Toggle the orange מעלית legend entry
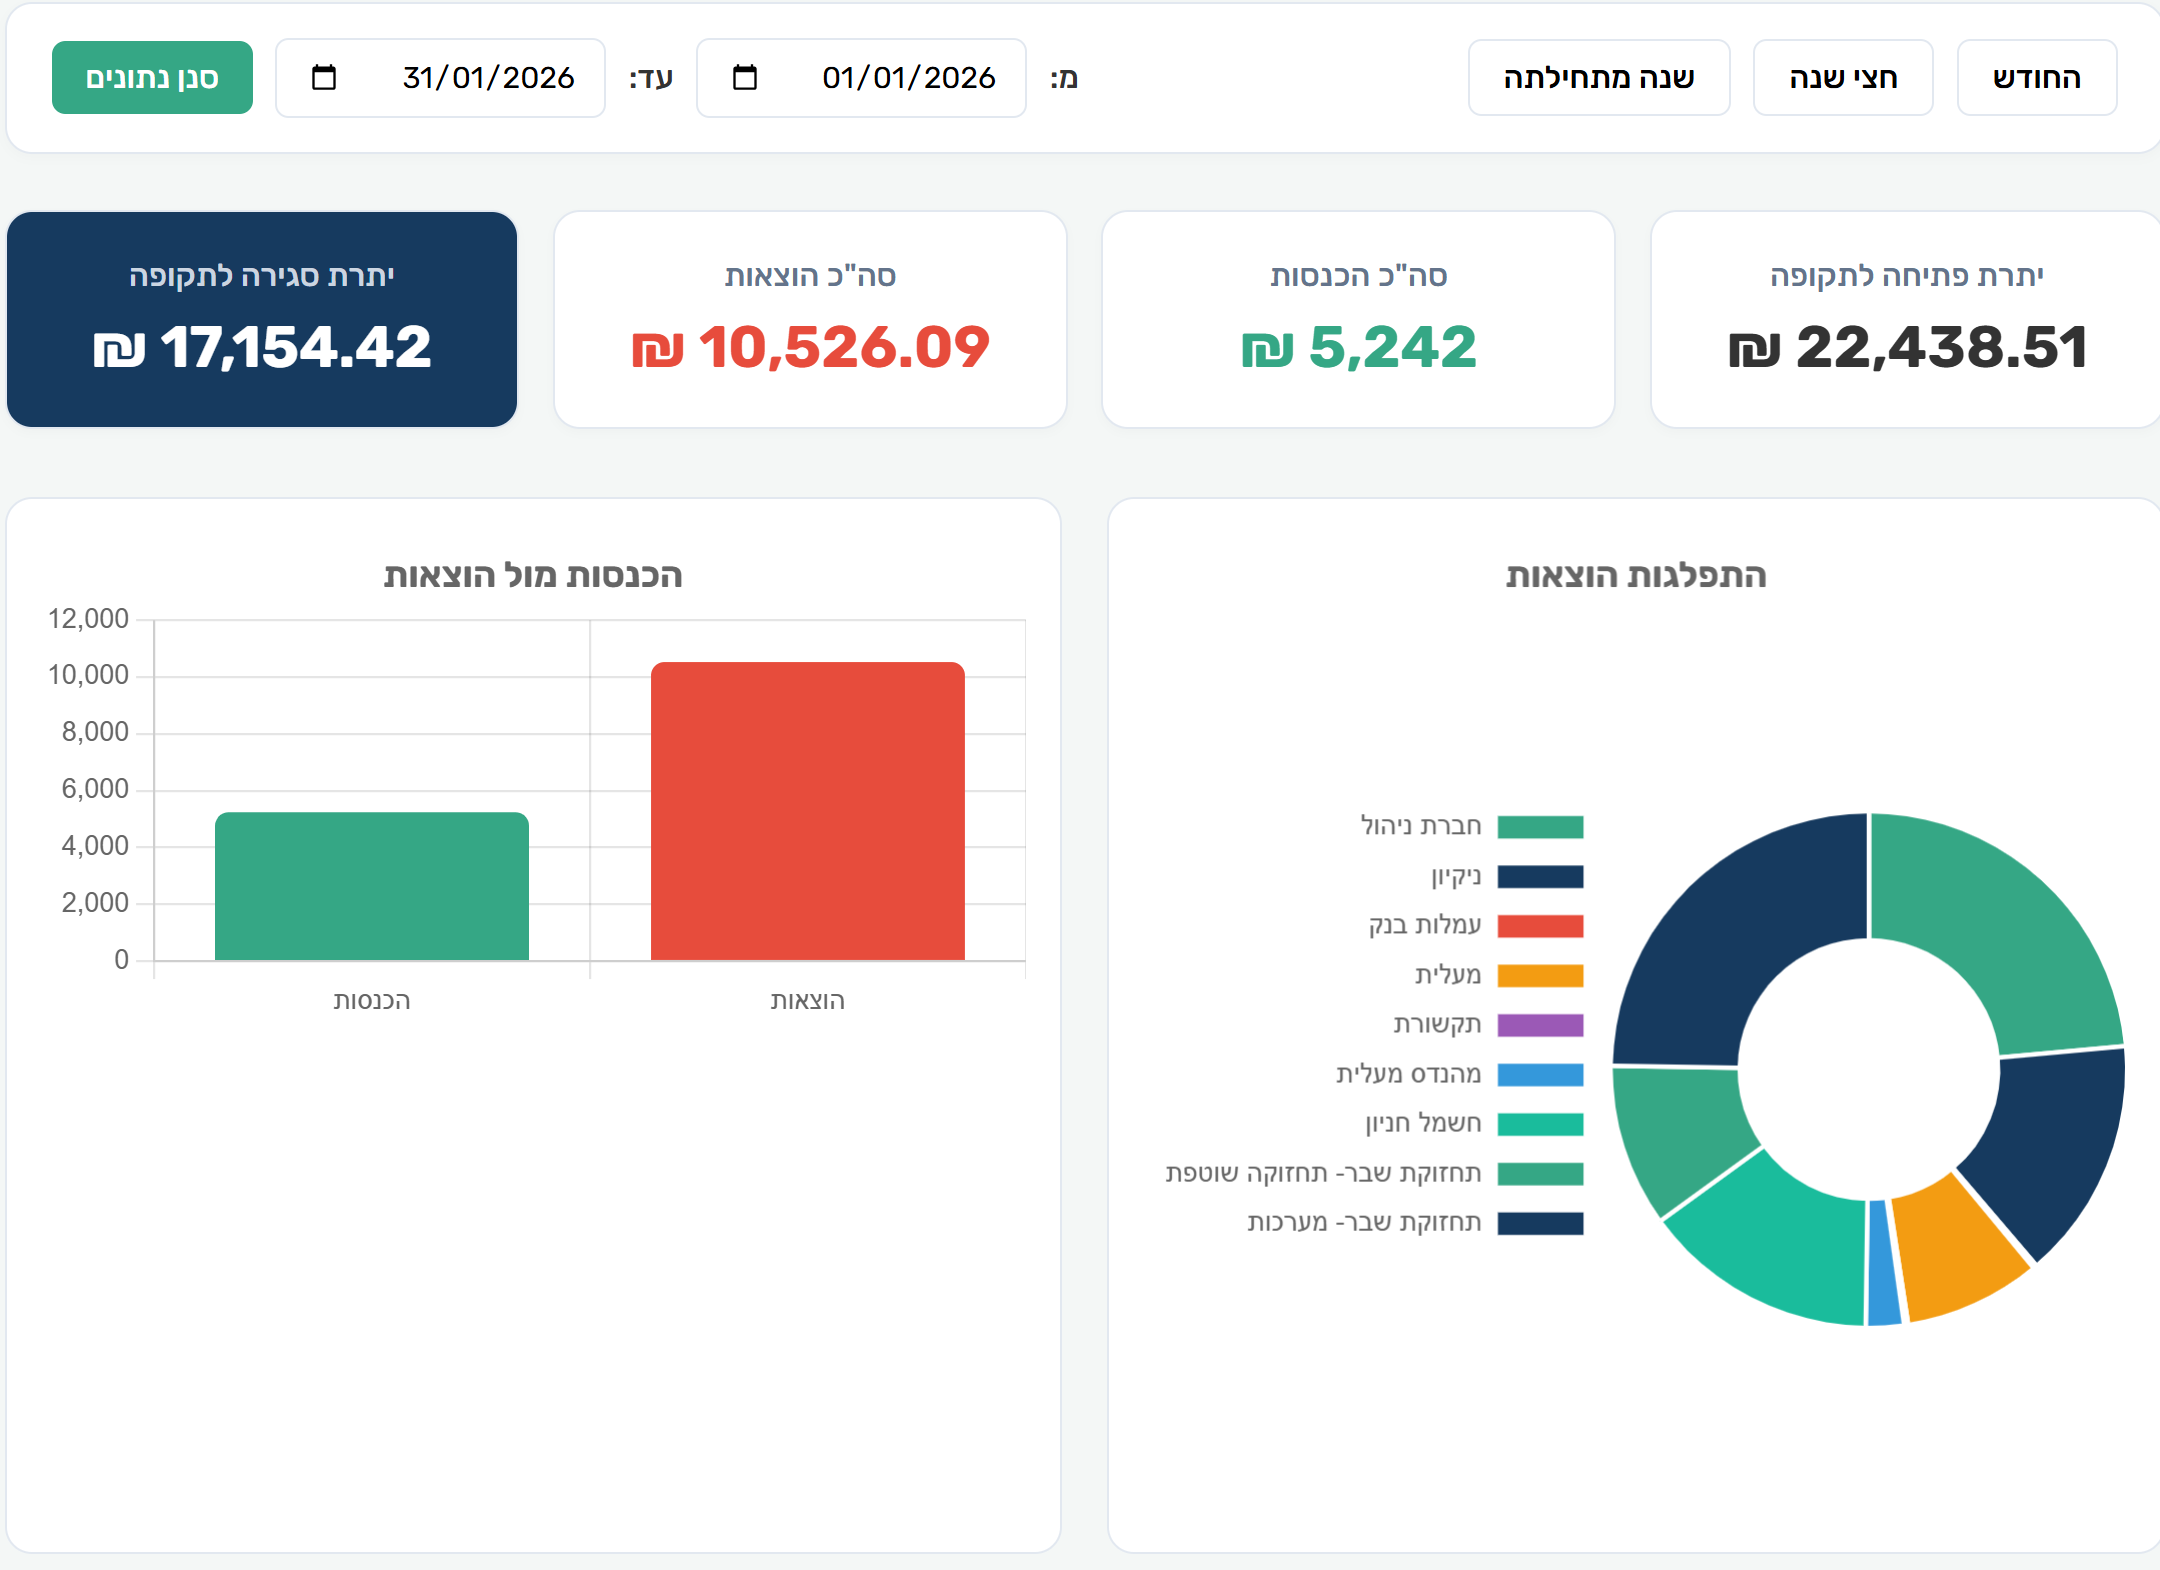This screenshot has height=1570, width=2160. coord(1498,975)
